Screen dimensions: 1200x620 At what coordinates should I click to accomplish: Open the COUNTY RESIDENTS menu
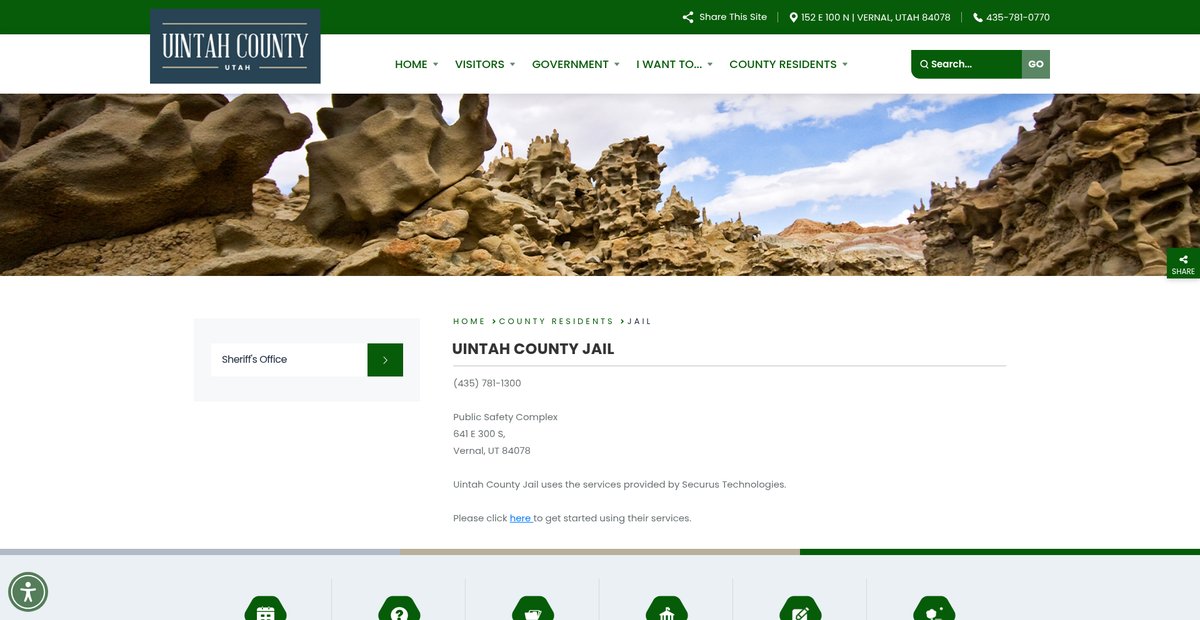tap(783, 64)
